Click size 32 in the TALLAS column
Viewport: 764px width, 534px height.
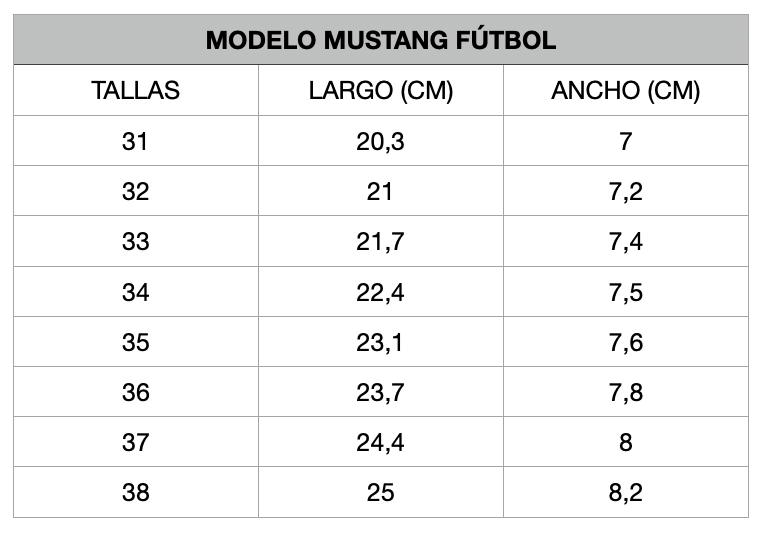135,191
